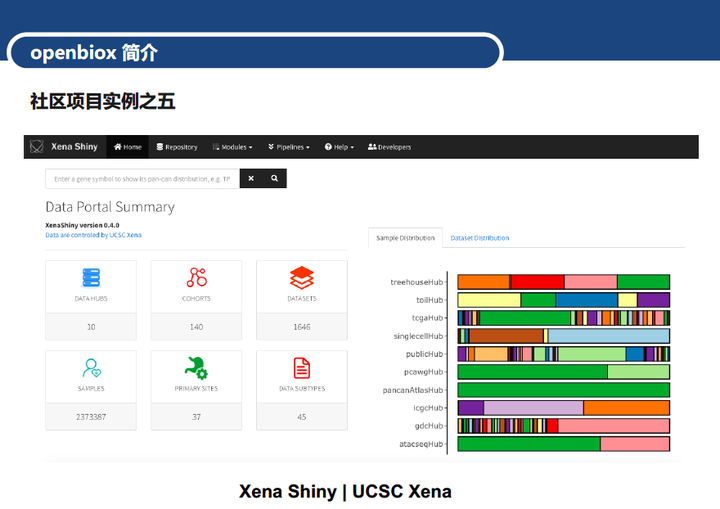Click the Cohorts network icon

click(197, 277)
